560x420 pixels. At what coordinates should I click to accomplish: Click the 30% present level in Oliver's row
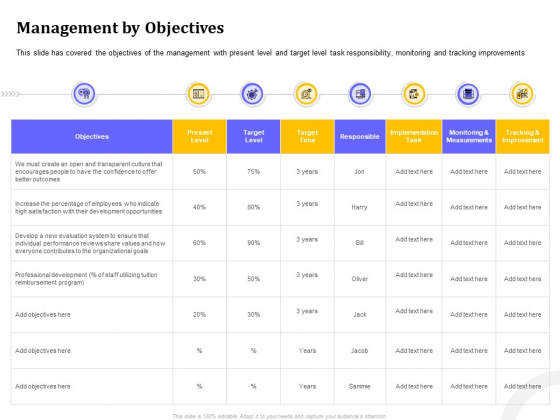pos(199,279)
